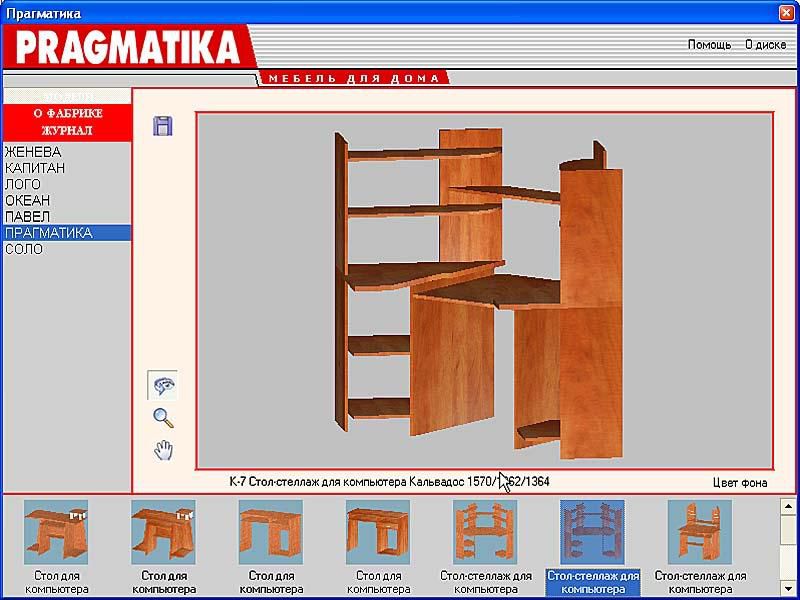Select the КАПИТАН collection

36,168
